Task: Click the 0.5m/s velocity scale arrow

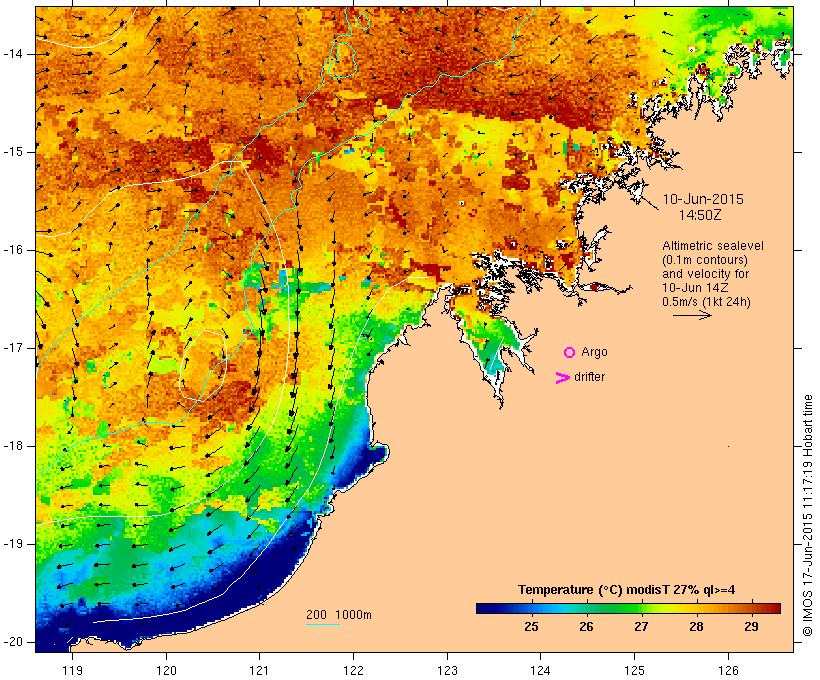Action: point(692,315)
